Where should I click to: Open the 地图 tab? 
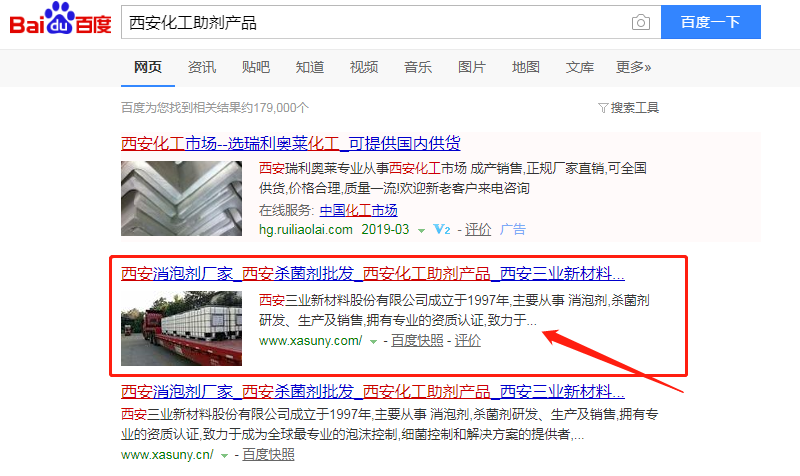526,67
